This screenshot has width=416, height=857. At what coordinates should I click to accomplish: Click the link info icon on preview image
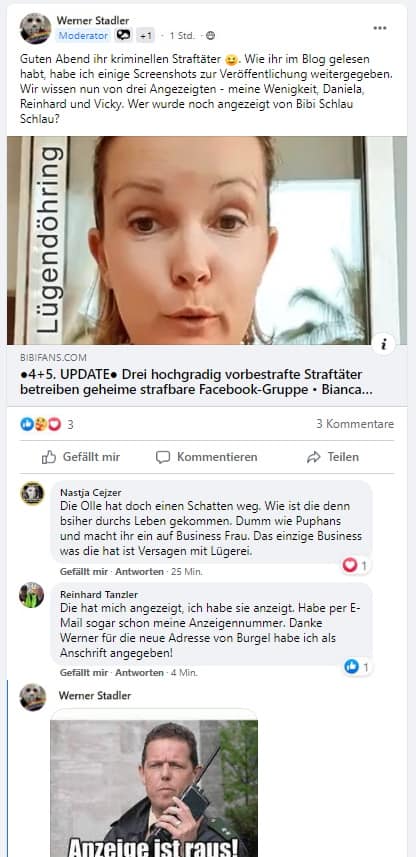tap(384, 344)
